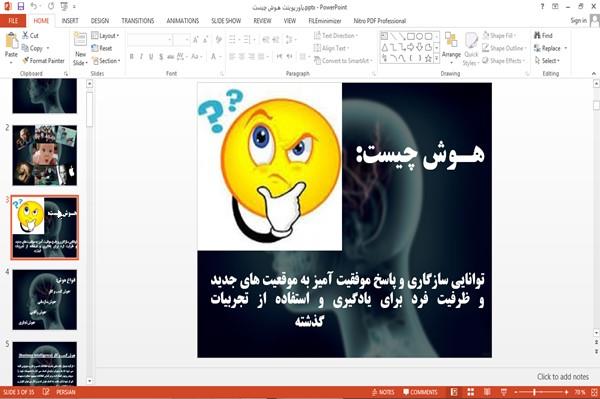Open the font size combo box

click(x=181, y=39)
